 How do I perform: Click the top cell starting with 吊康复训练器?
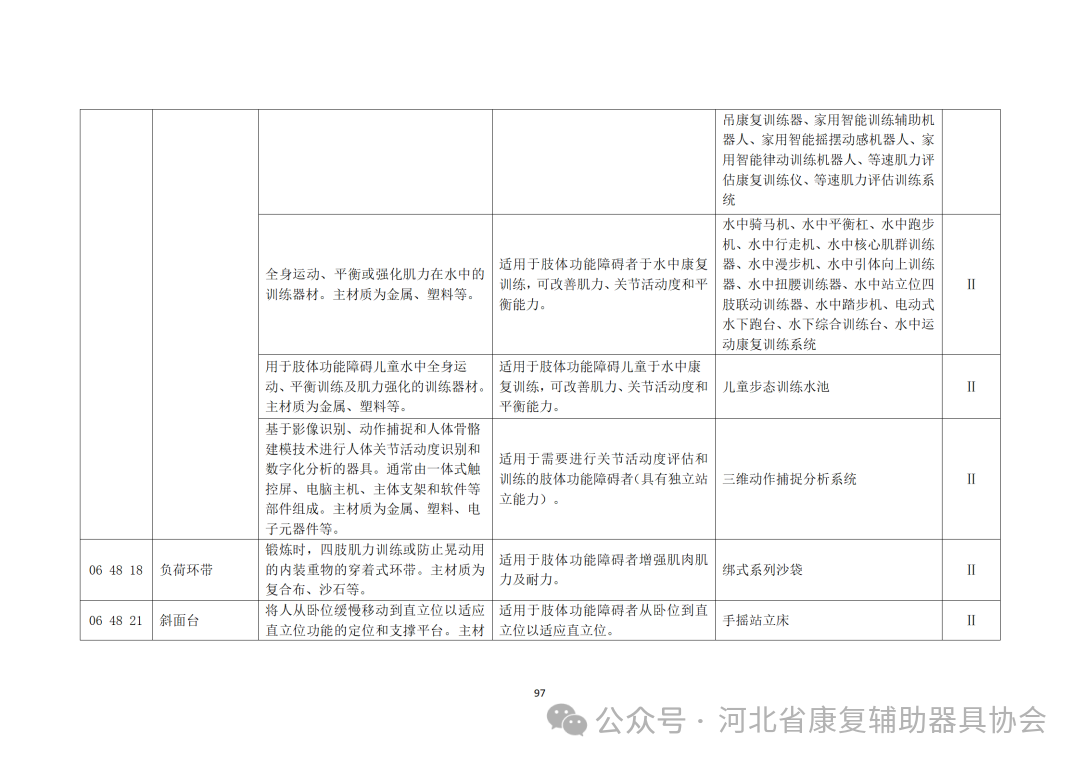pyautogui.click(x=828, y=160)
